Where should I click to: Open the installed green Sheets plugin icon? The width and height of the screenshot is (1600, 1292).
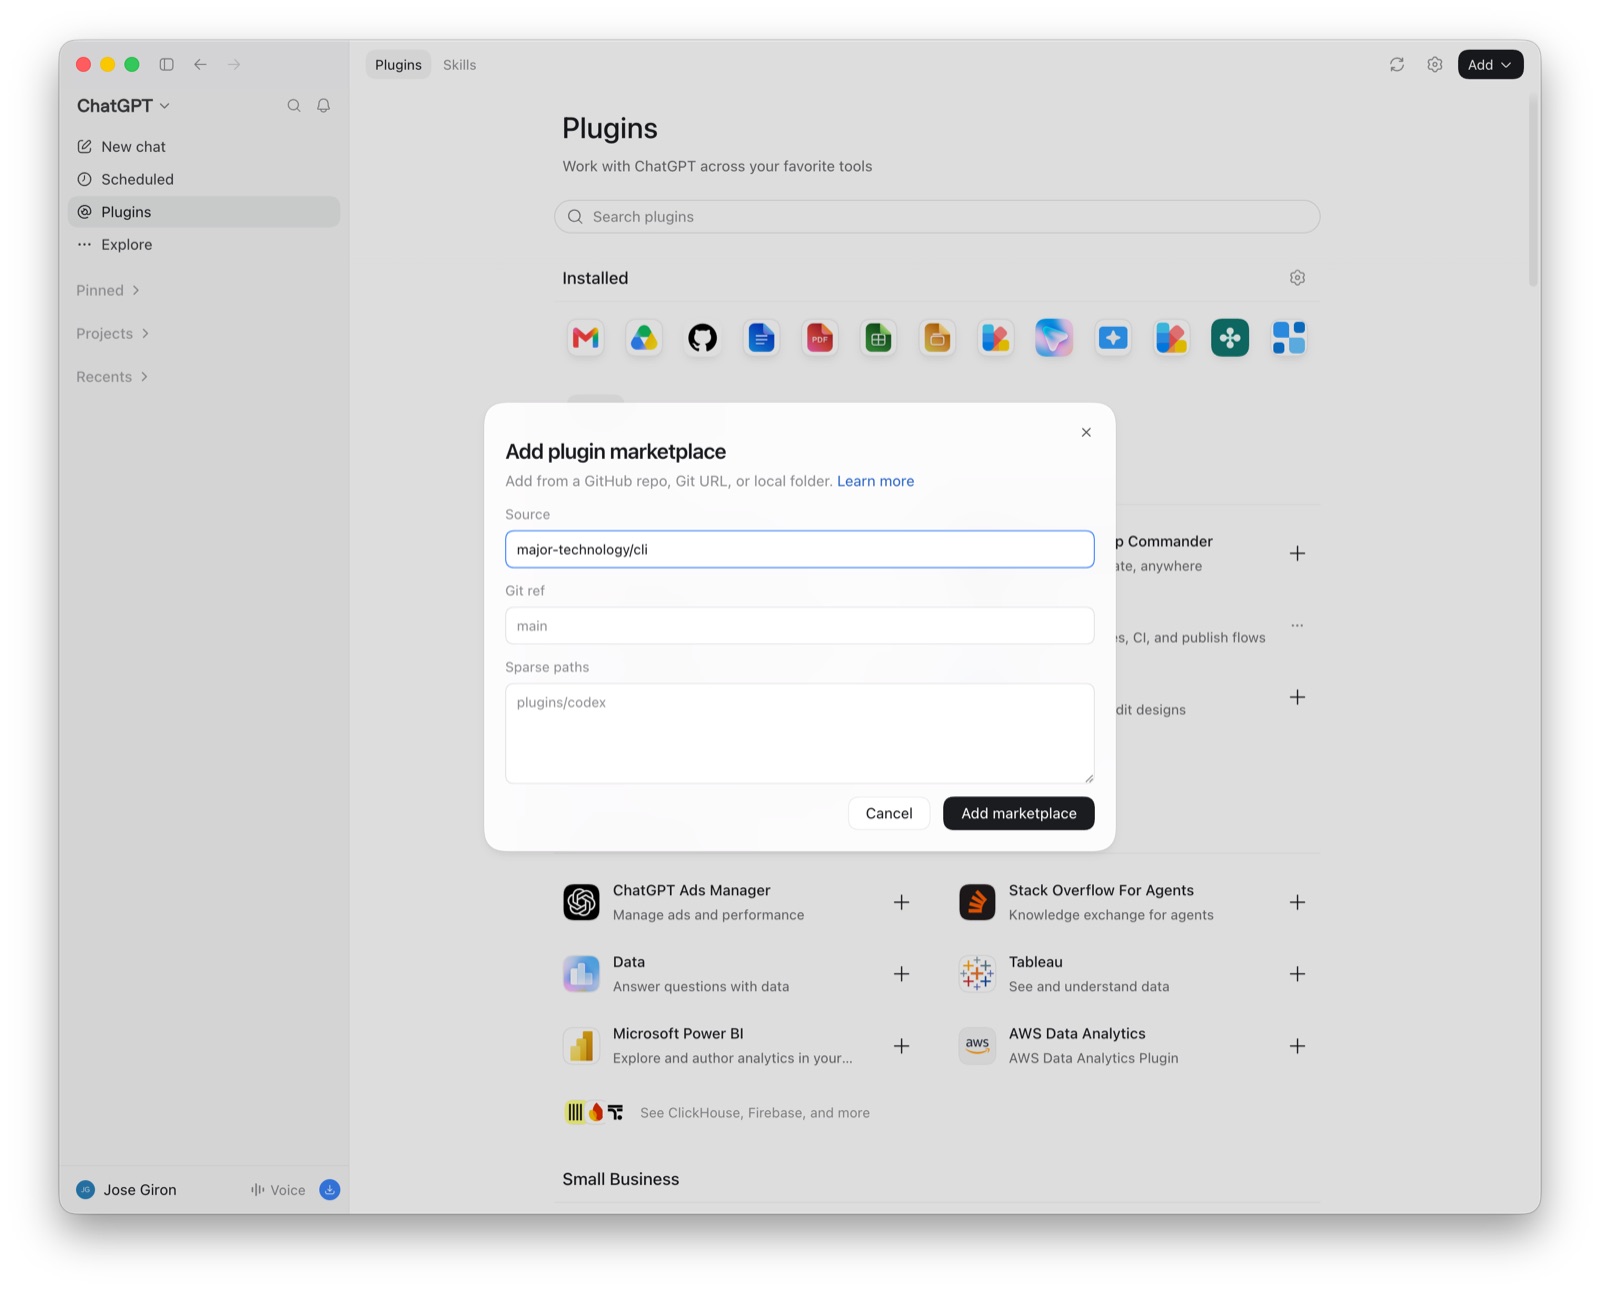tap(879, 338)
